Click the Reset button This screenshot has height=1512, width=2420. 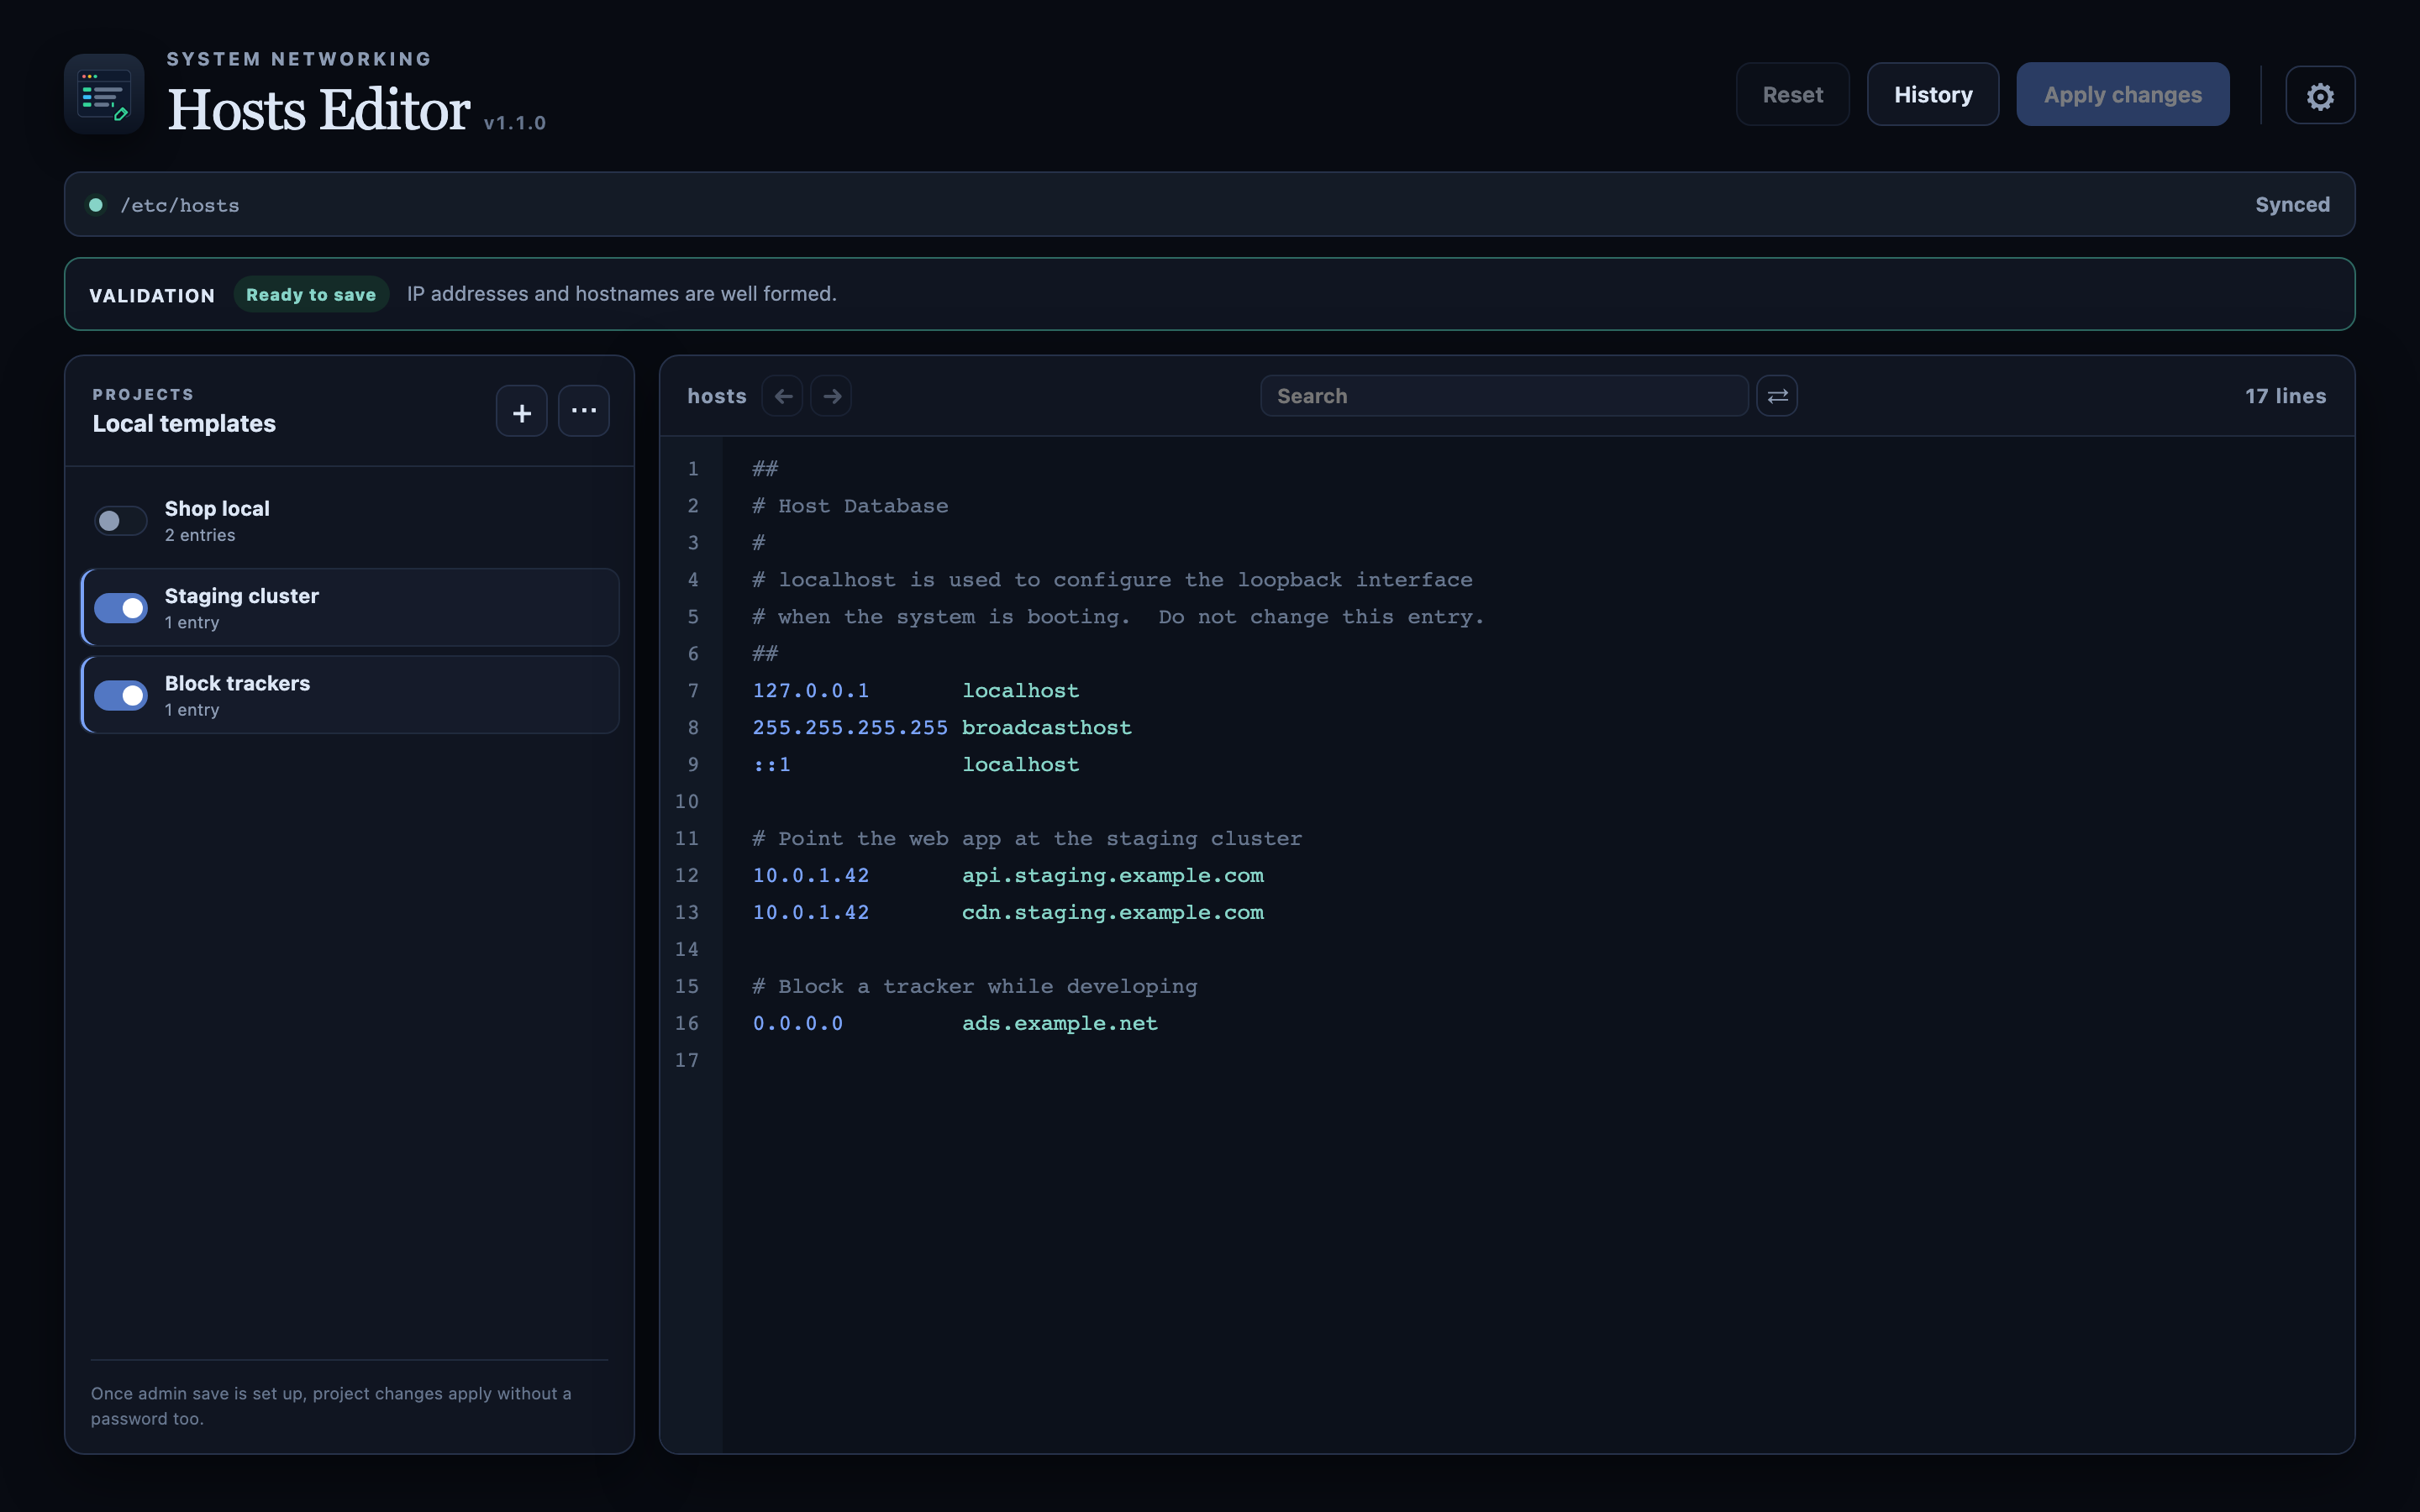click(1793, 95)
